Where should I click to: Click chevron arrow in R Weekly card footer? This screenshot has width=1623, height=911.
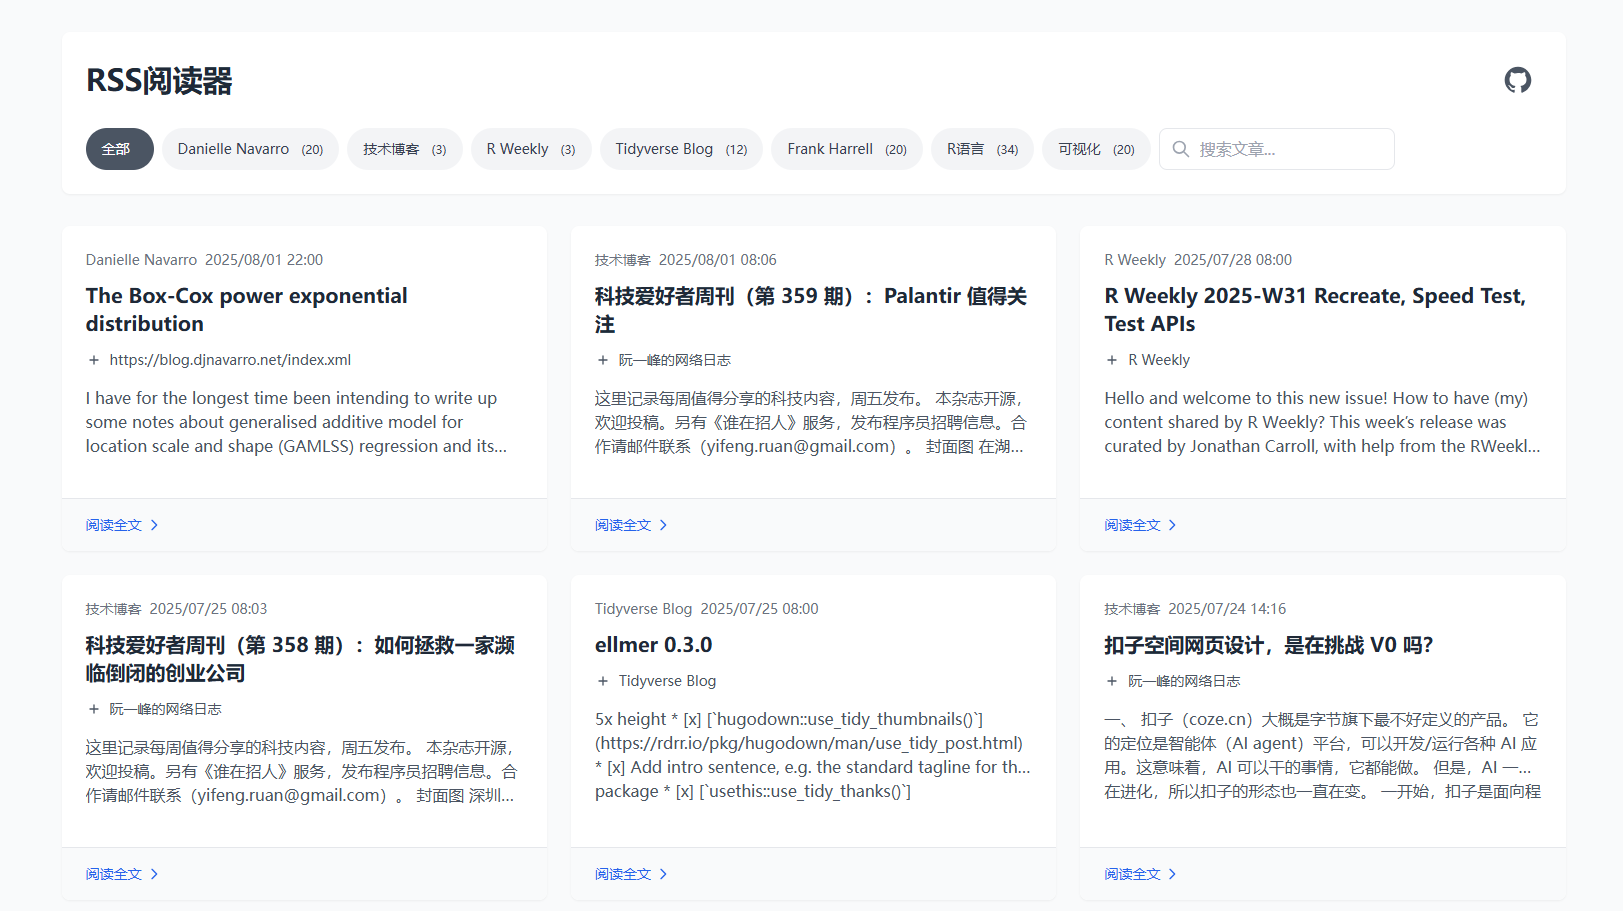click(1172, 525)
